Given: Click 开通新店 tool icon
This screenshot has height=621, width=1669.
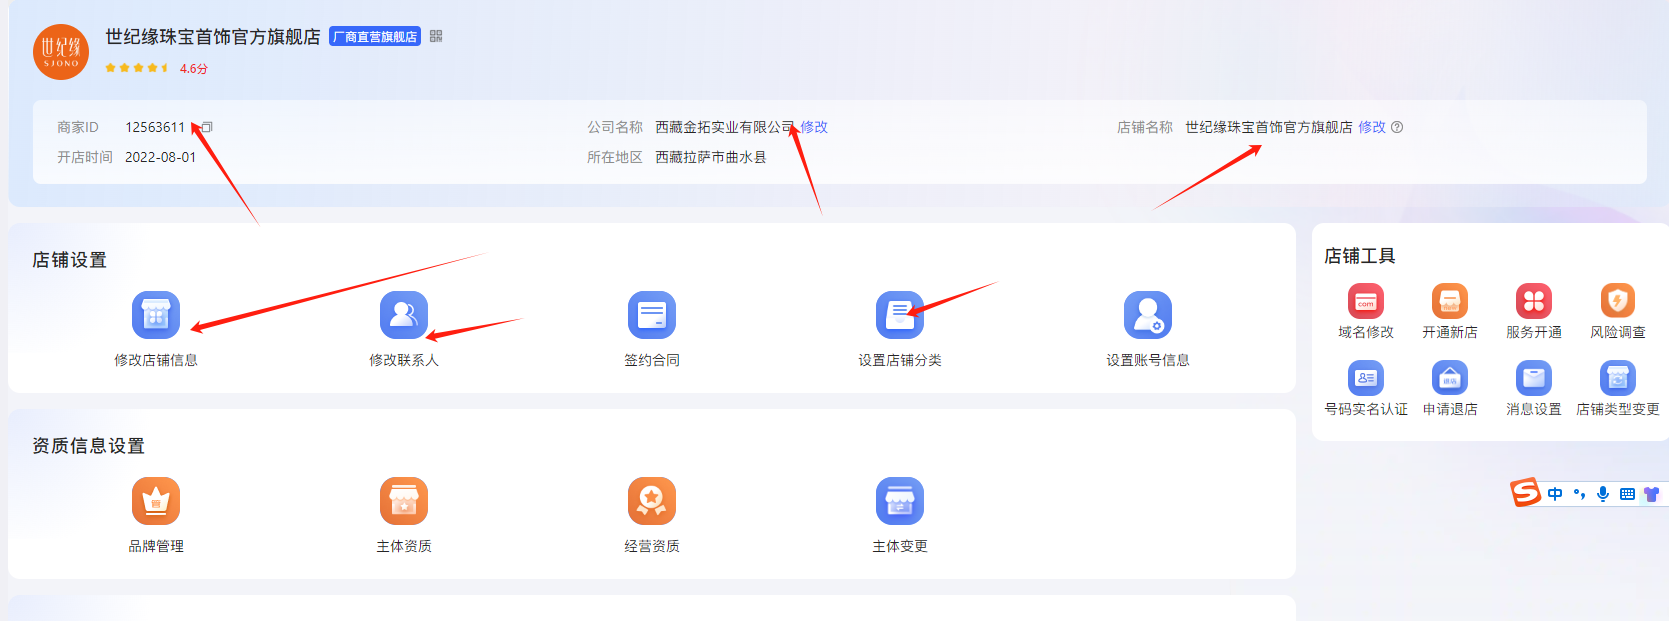Looking at the screenshot, I should click(x=1449, y=301).
